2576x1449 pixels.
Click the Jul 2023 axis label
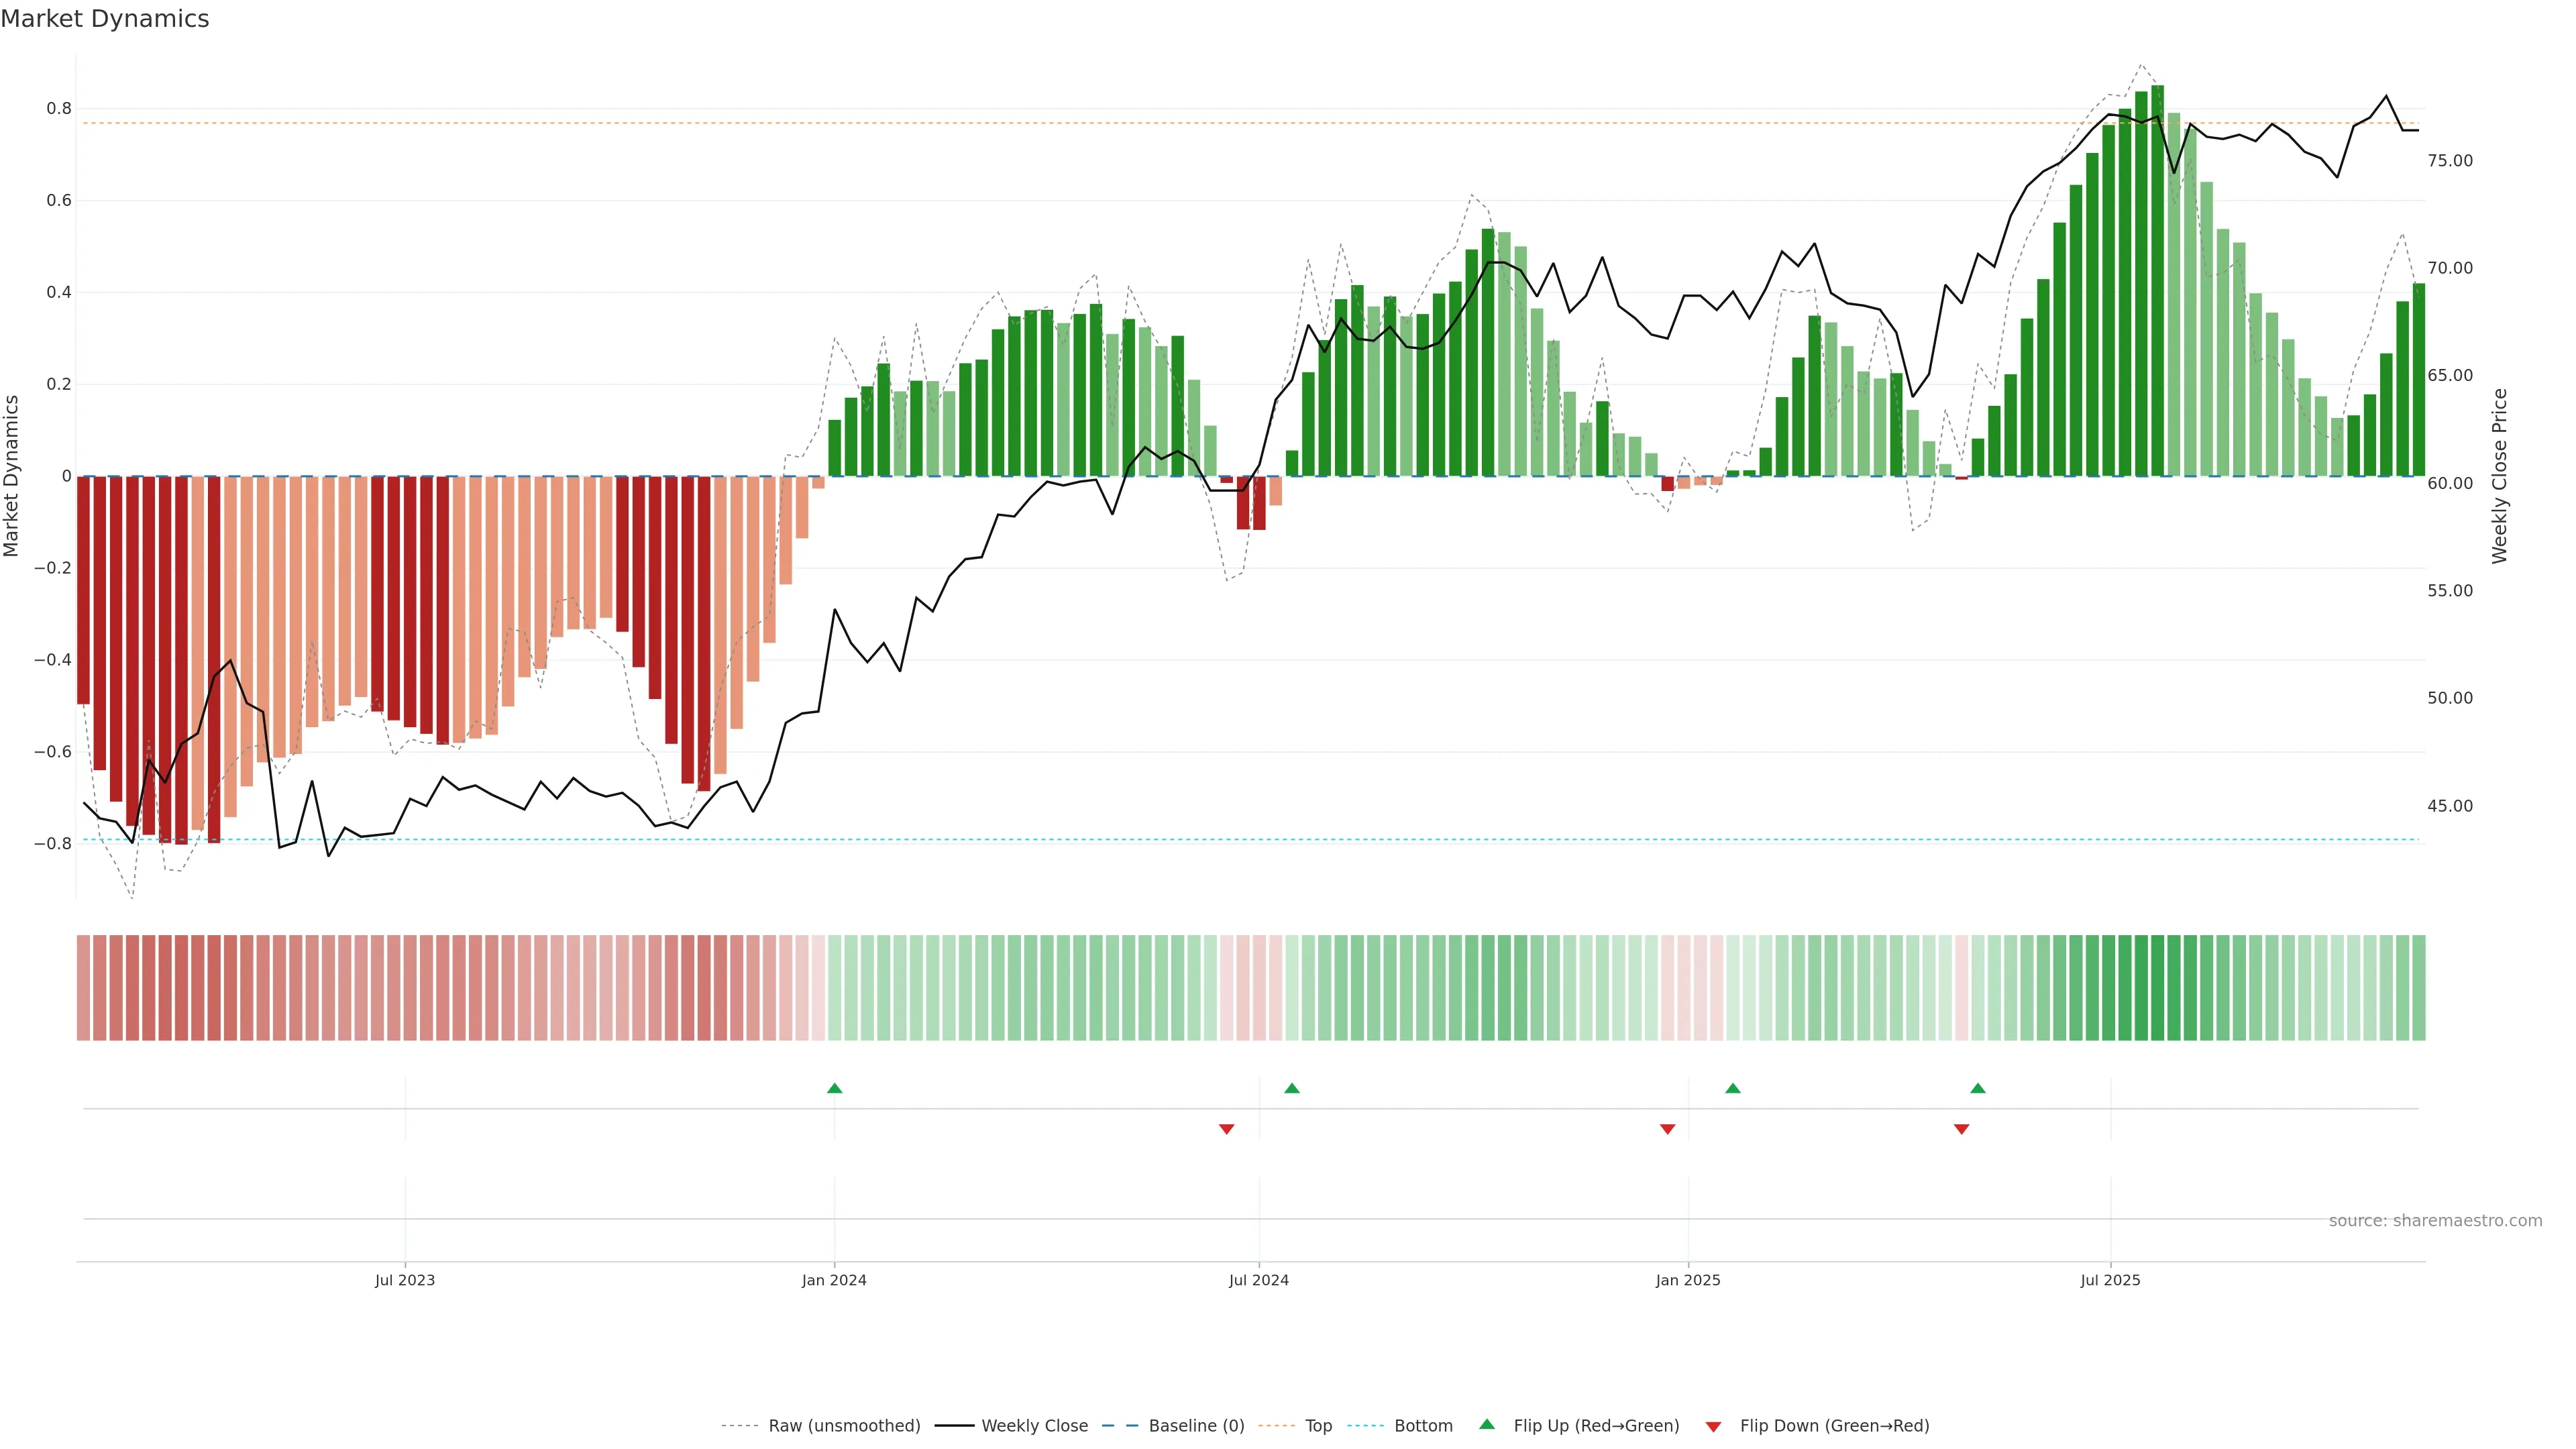[x=405, y=1280]
